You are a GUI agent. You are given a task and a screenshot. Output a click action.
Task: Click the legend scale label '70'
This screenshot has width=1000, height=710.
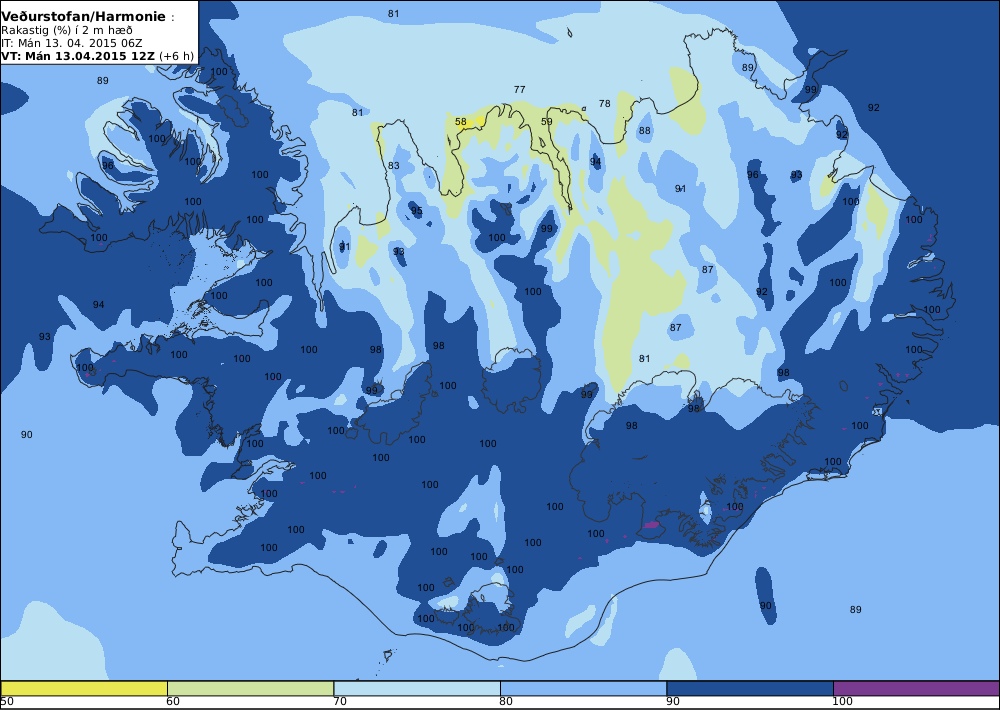(x=340, y=702)
